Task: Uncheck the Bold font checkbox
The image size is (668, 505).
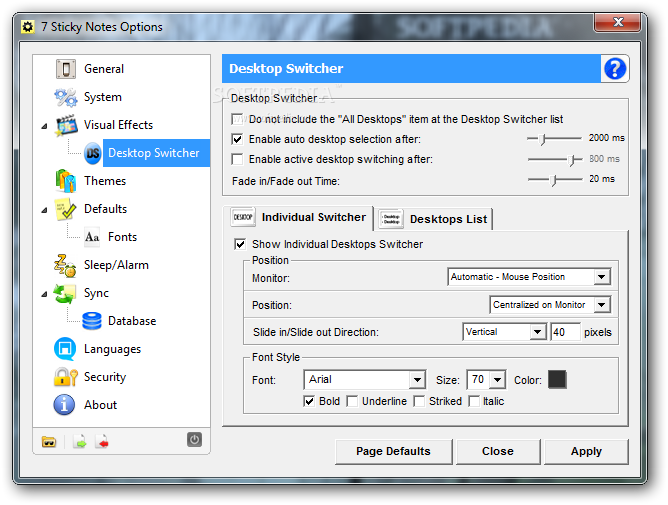Action: tap(309, 401)
